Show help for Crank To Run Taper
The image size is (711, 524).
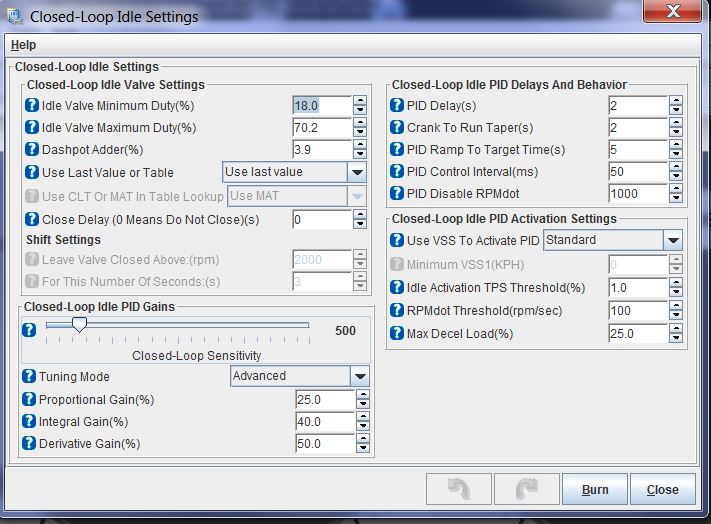397,127
